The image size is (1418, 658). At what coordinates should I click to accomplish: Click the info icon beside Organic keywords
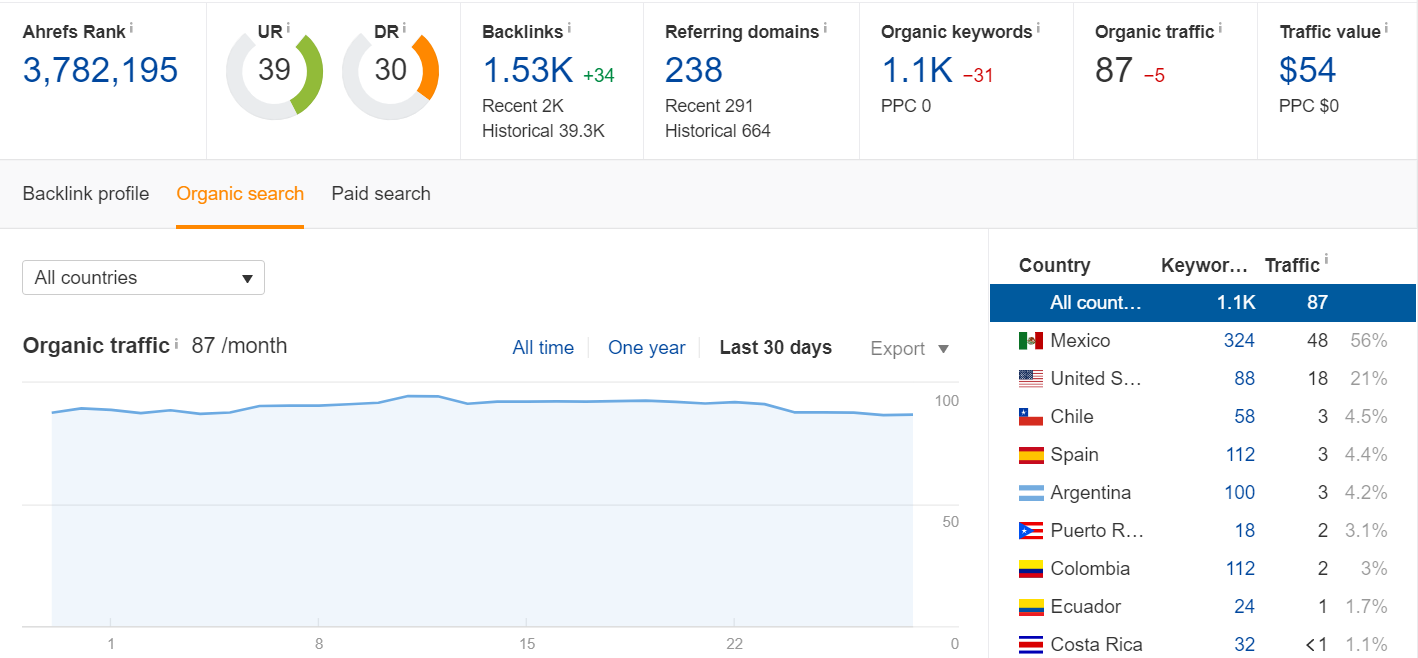pyautogui.click(x=1038, y=28)
